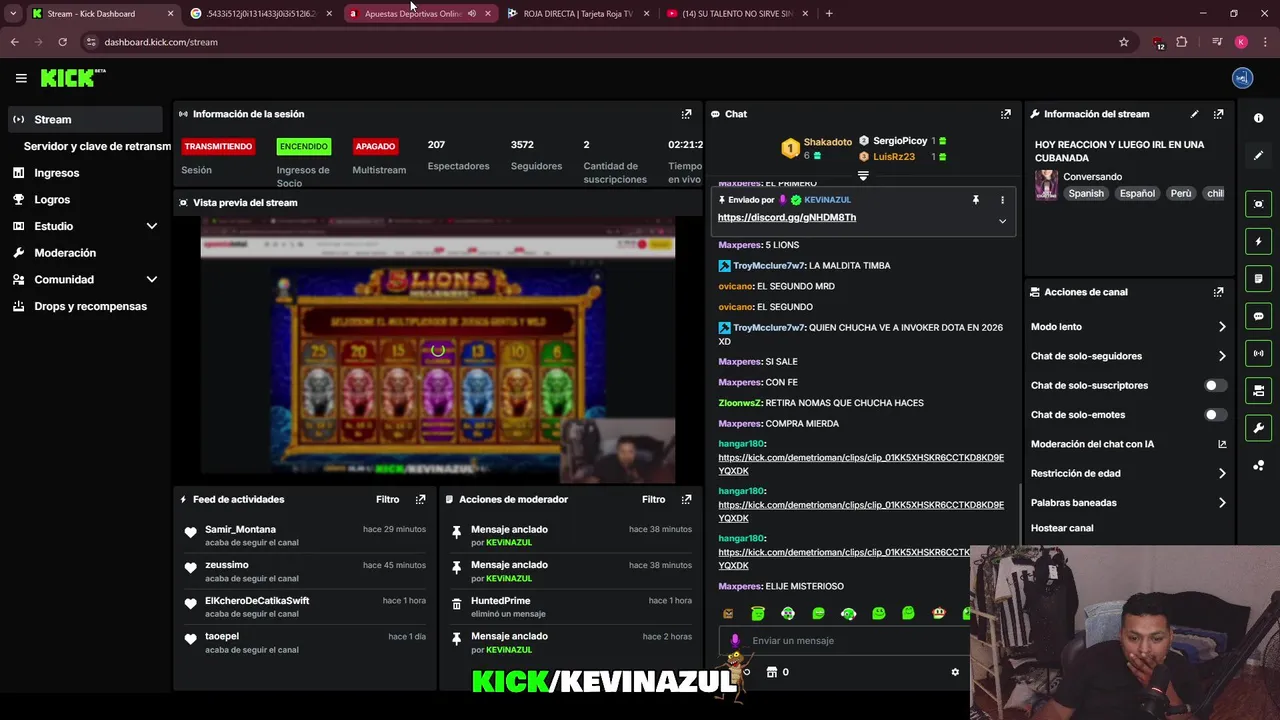Toggle Chat de solo-emotes switch
The height and width of the screenshot is (720, 1280).
(x=1215, y=414)
